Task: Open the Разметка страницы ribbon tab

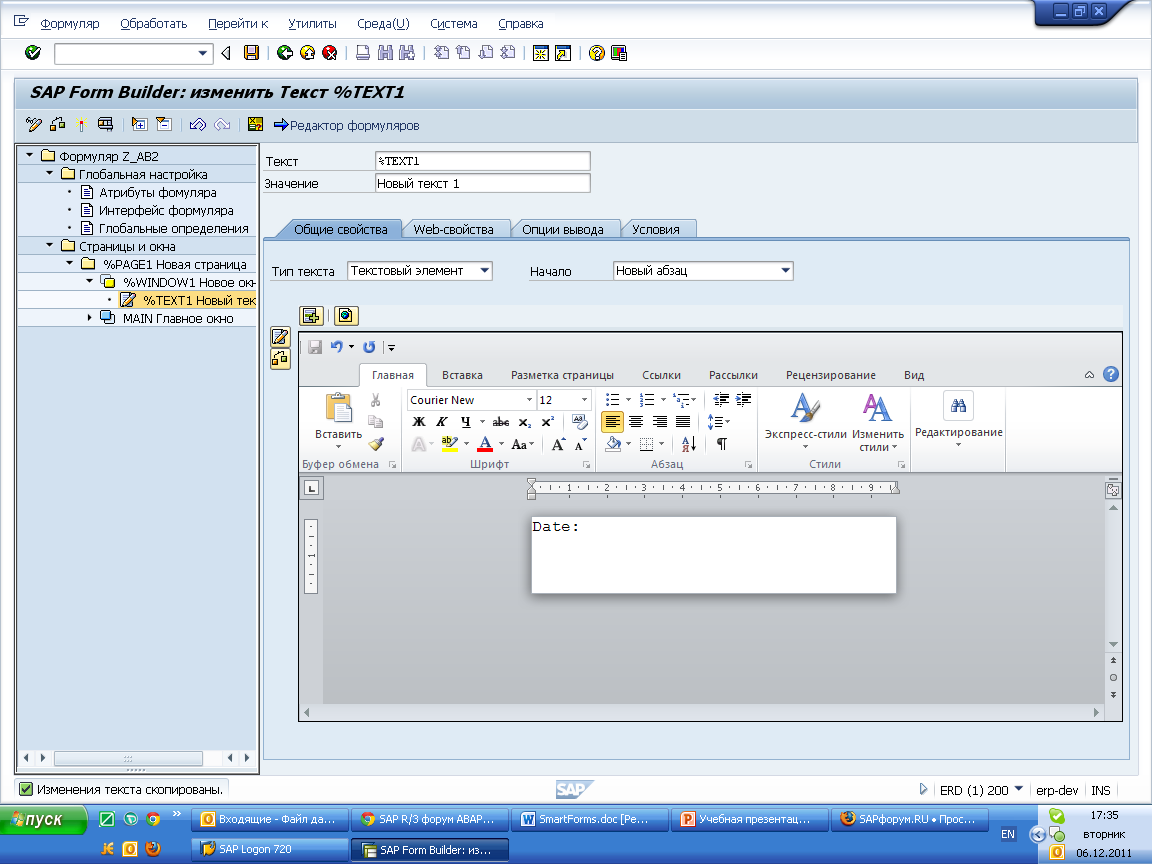Action: 562,375
